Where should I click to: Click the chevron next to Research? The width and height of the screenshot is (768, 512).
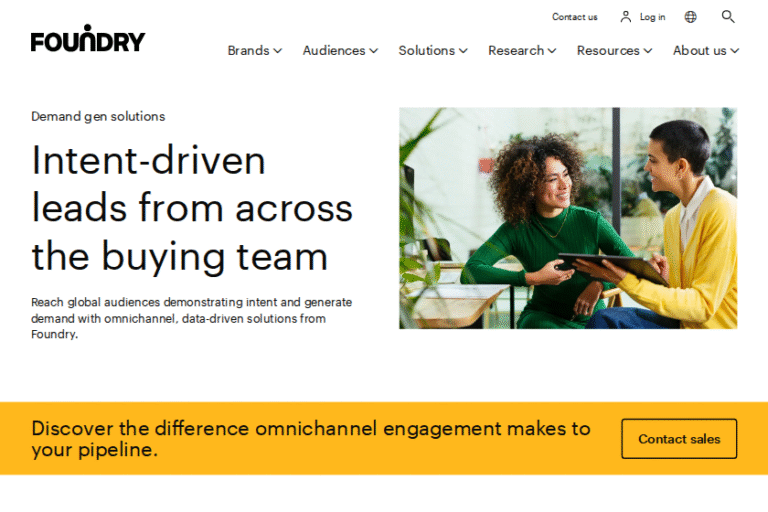click(552, 51)
